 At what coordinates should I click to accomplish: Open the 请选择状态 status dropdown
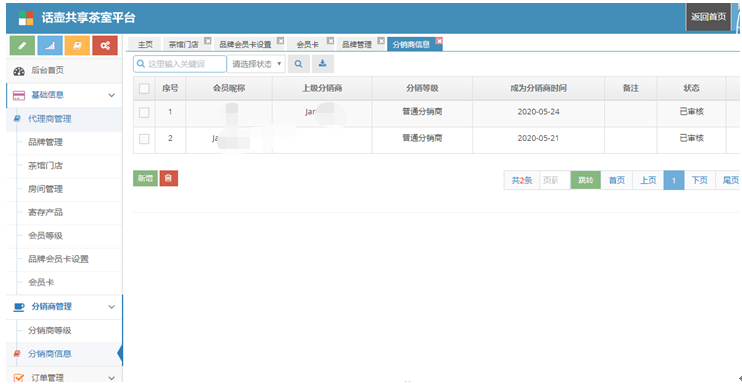(x=256, y=64)
